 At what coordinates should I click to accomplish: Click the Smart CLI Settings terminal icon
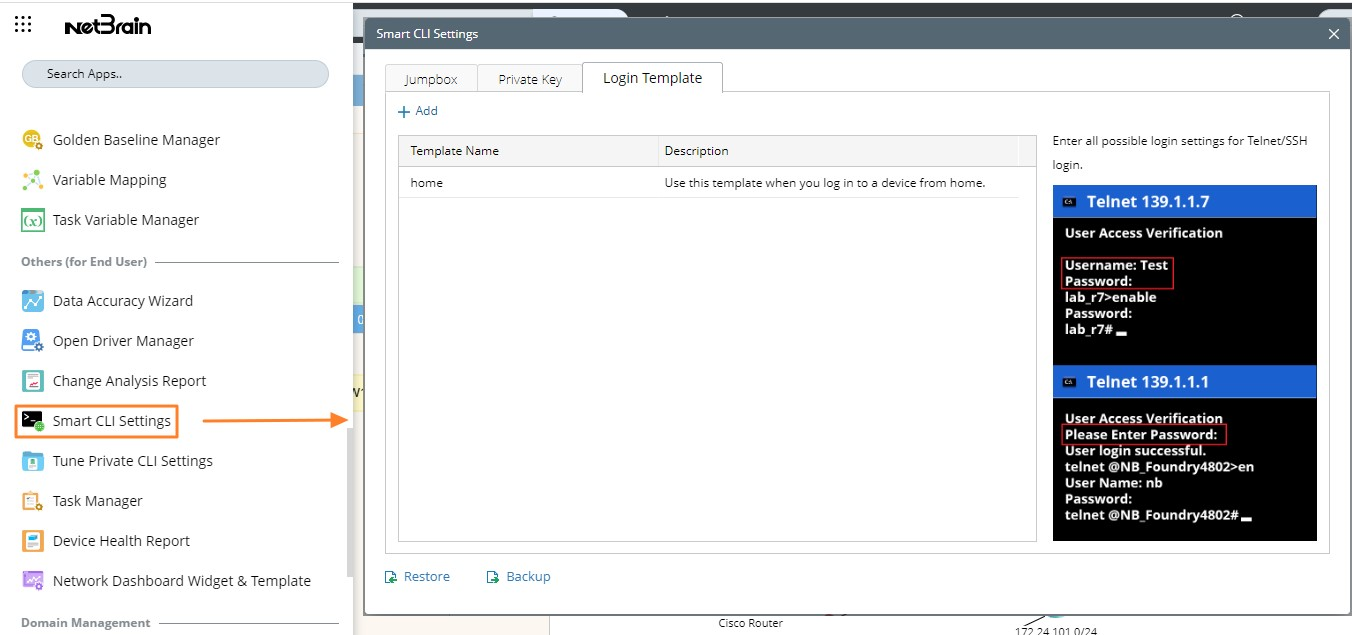(33, 421)
